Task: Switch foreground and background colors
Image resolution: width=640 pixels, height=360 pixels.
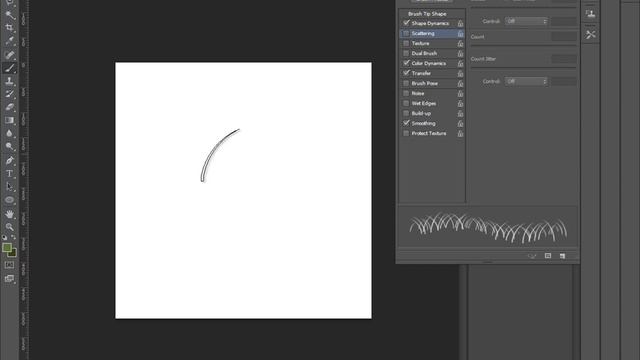Action: [13, 237]
